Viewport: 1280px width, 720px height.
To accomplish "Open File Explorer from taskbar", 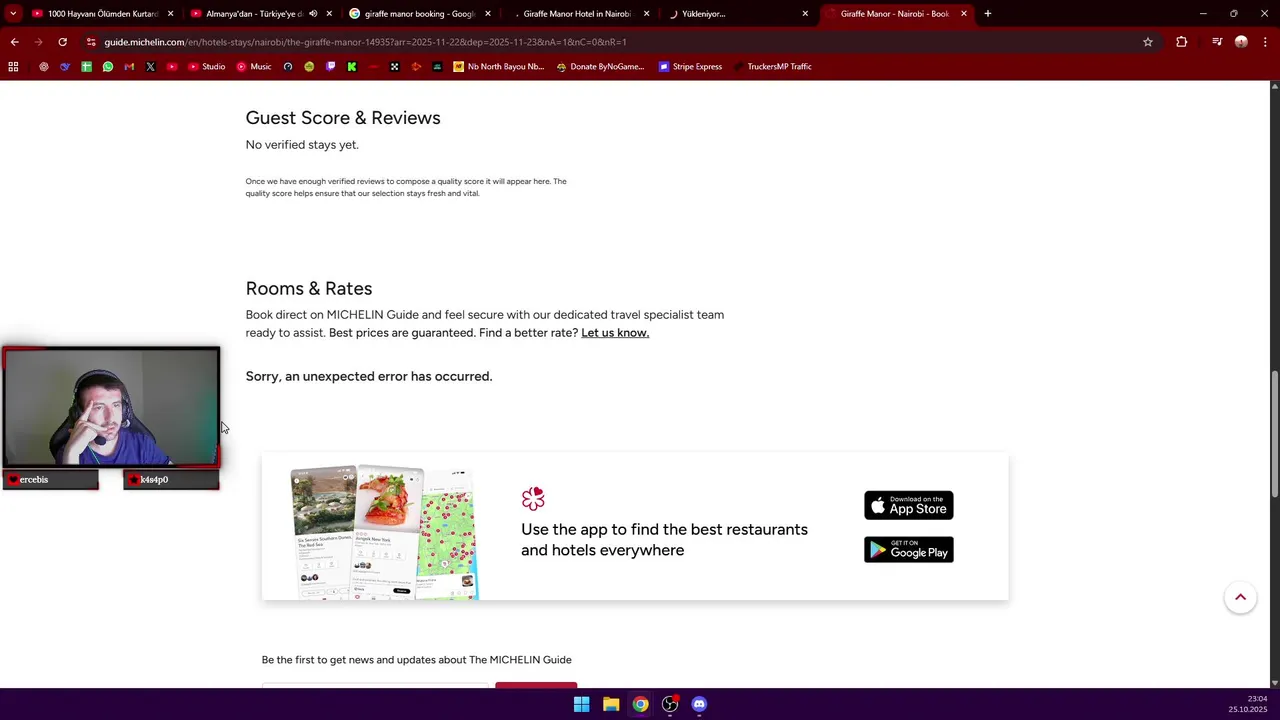I will pyautogui.click(x=611, y=704).
